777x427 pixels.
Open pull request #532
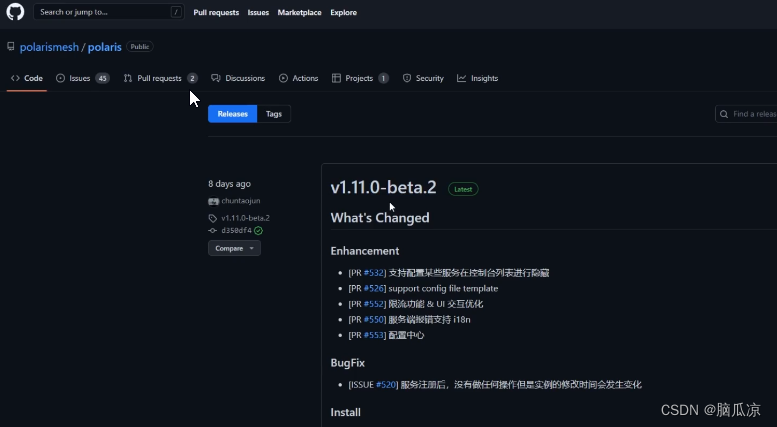pyautogui.click(x=374, y=273)
